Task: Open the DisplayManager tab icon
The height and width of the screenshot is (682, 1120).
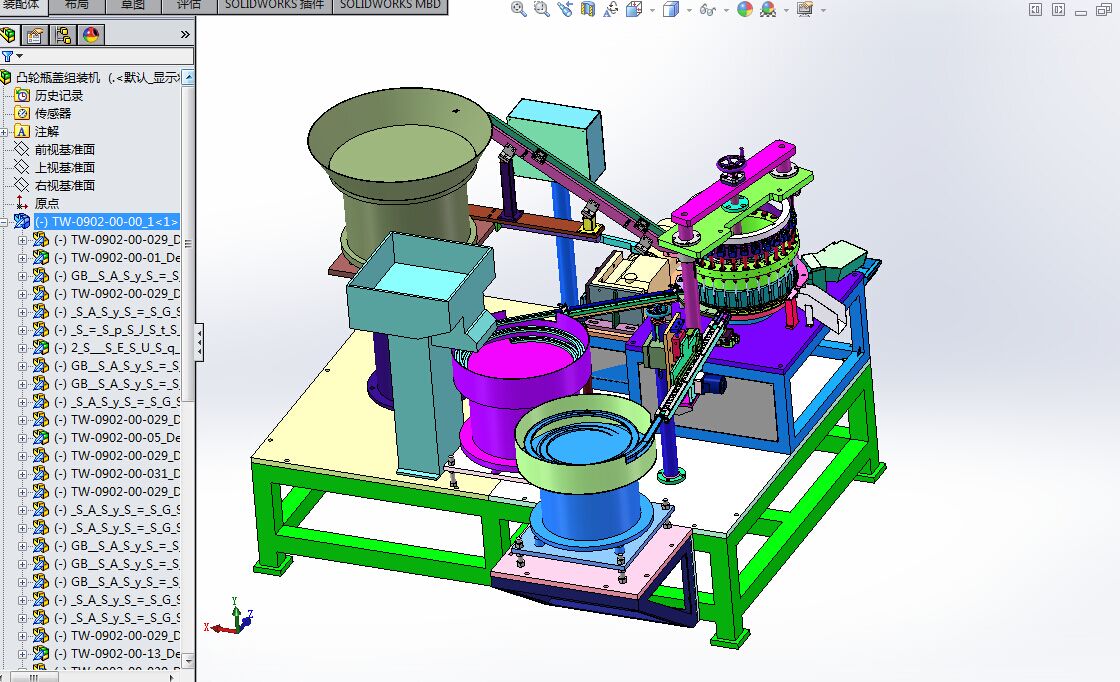Action: [91, 34]
